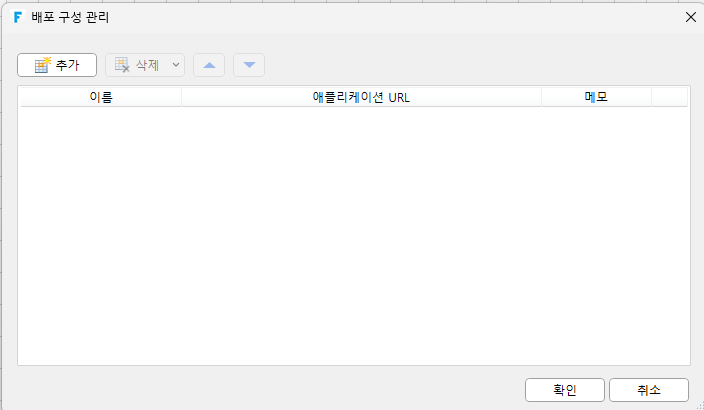Select the 애플리케이션 URL column header
The height and width of the screenshot is (410, 704).
pos(361,97)
